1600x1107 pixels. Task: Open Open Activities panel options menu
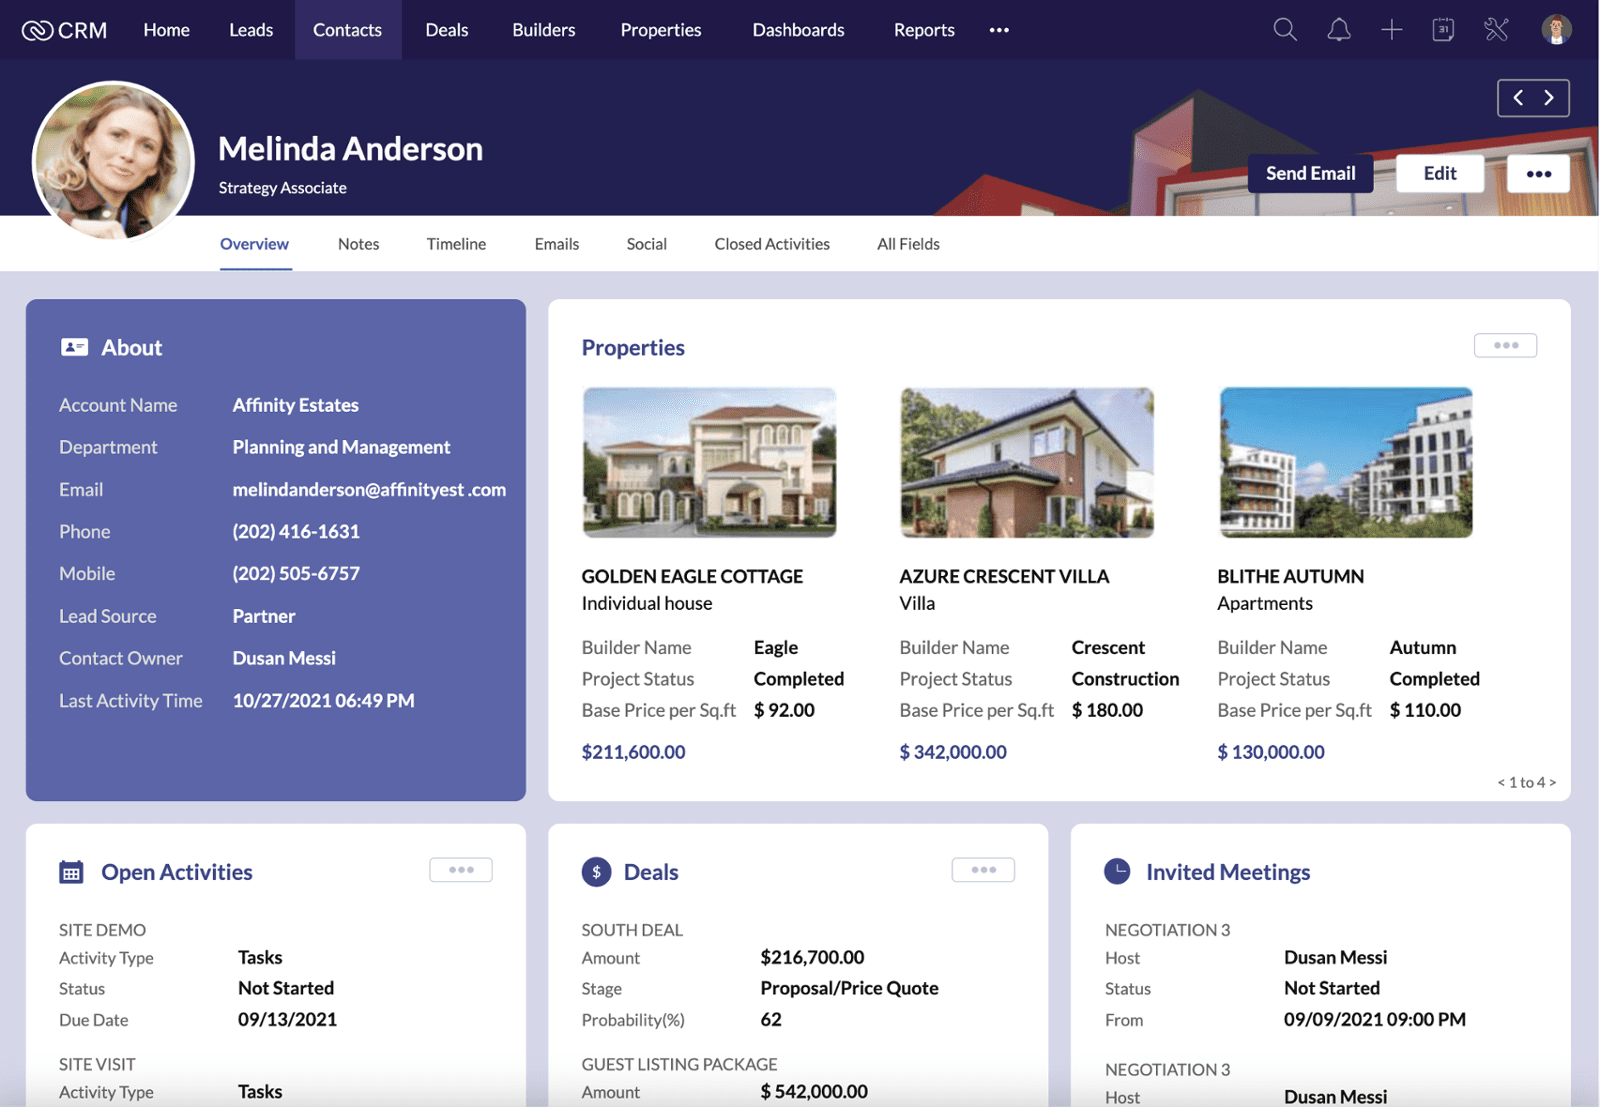461,870
